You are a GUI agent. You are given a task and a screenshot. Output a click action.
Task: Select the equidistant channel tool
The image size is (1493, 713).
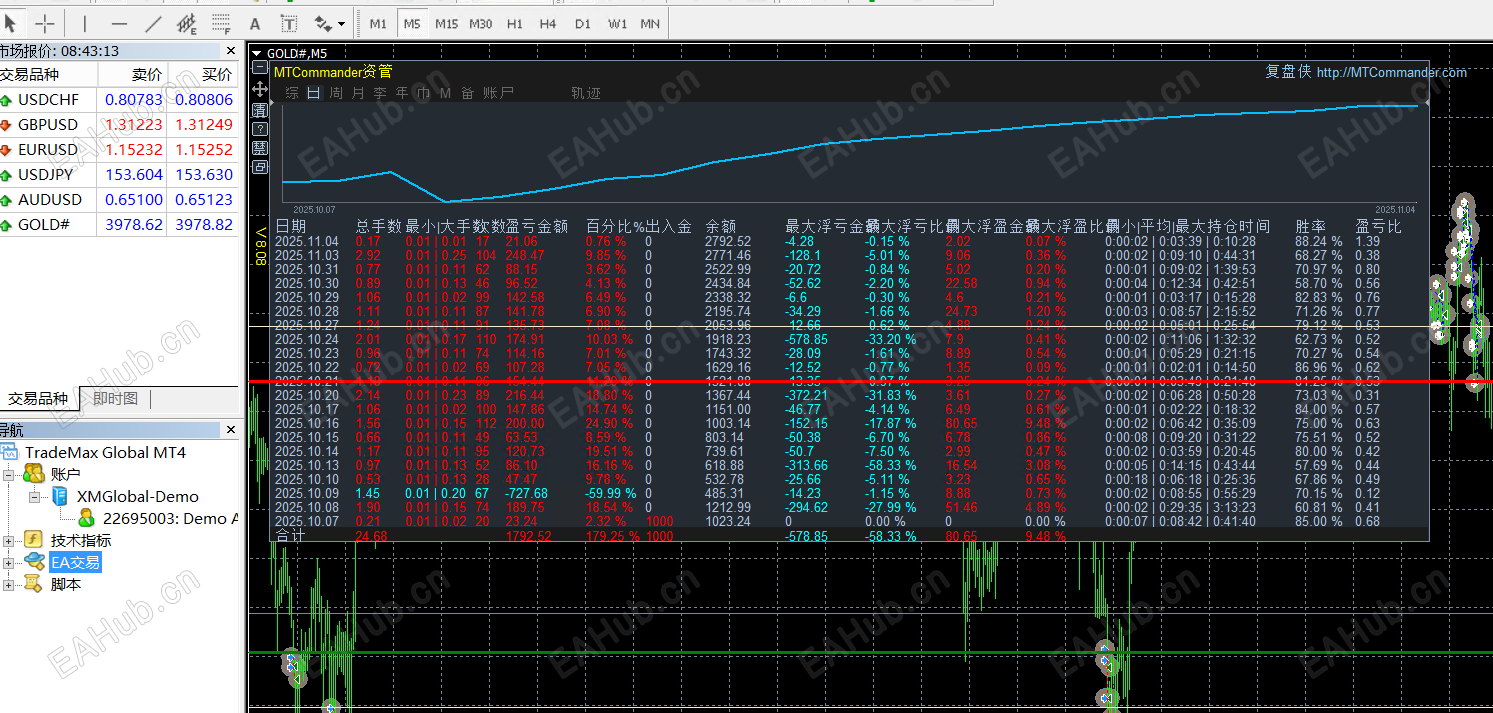[186, 22]
